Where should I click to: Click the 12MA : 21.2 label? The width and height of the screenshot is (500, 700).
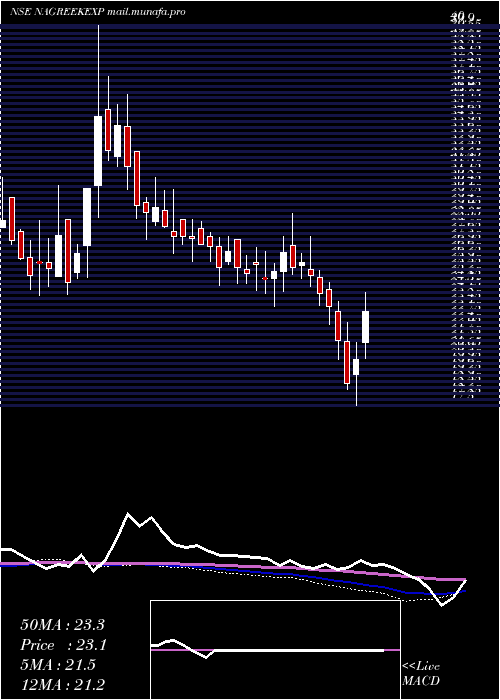[x=62, y=684]
